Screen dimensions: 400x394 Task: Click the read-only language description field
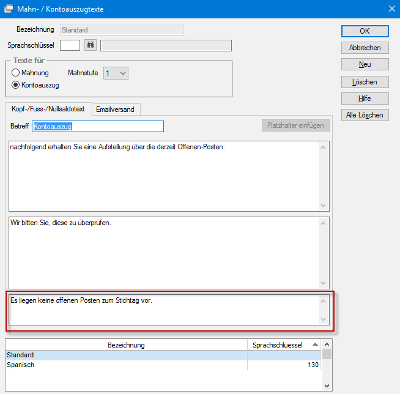point(166,46)
